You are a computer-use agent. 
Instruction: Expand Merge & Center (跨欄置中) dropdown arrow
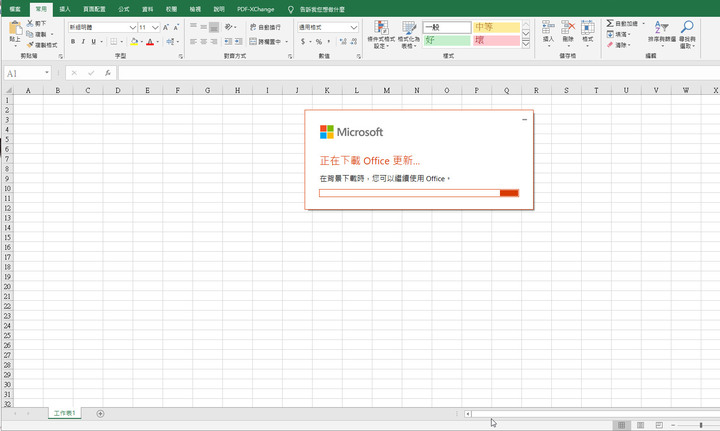[287, 42]
